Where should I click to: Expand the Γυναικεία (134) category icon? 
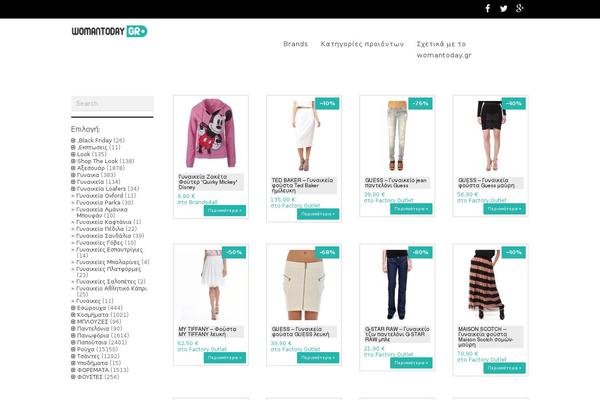coord(73,182)
